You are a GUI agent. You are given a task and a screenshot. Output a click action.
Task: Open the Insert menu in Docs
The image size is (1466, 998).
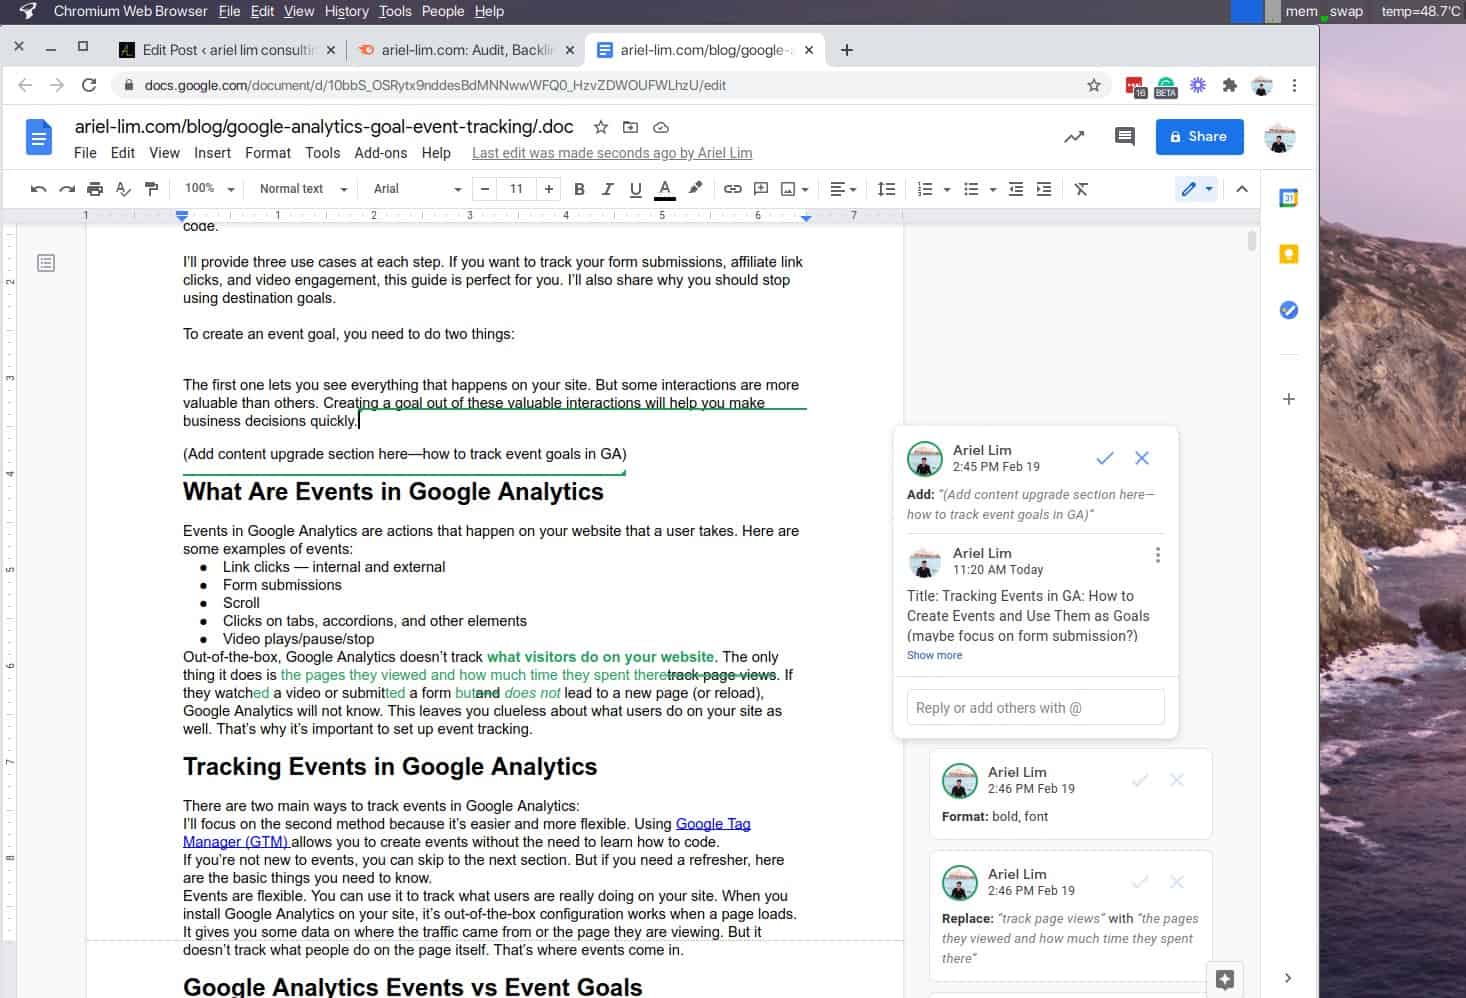[x=212, y=153]
